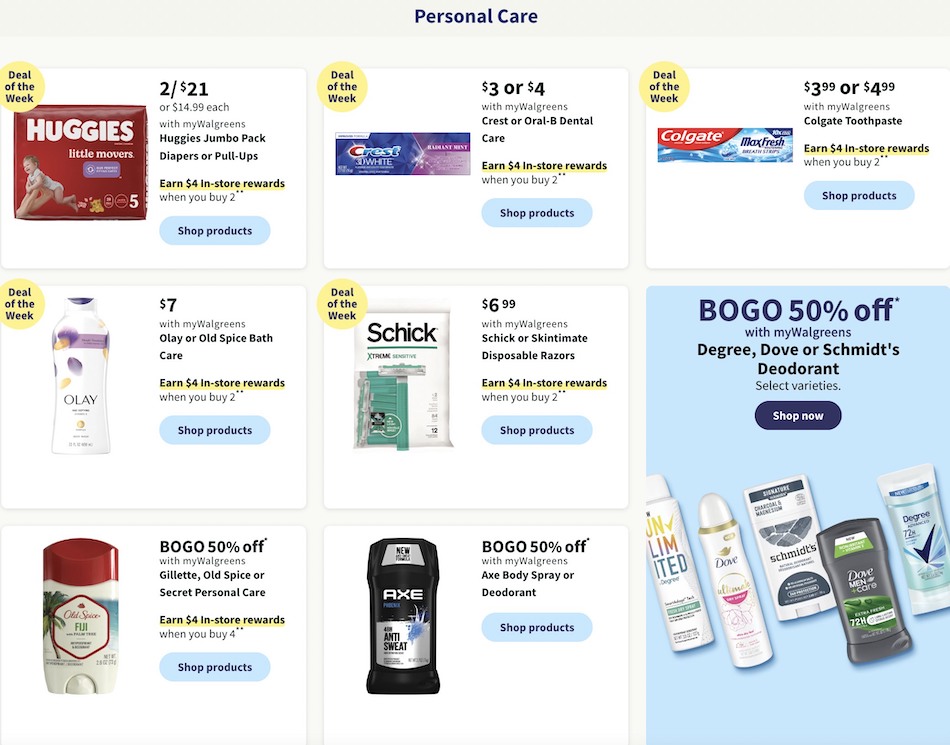Select Shop products for Colgate Toothpaste
This screenshot has height=745, width=950.
[859, 196]
